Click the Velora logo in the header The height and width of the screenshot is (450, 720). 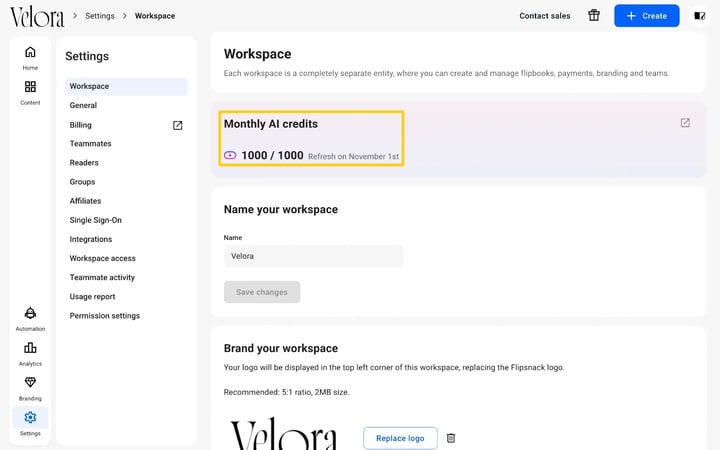37,17
